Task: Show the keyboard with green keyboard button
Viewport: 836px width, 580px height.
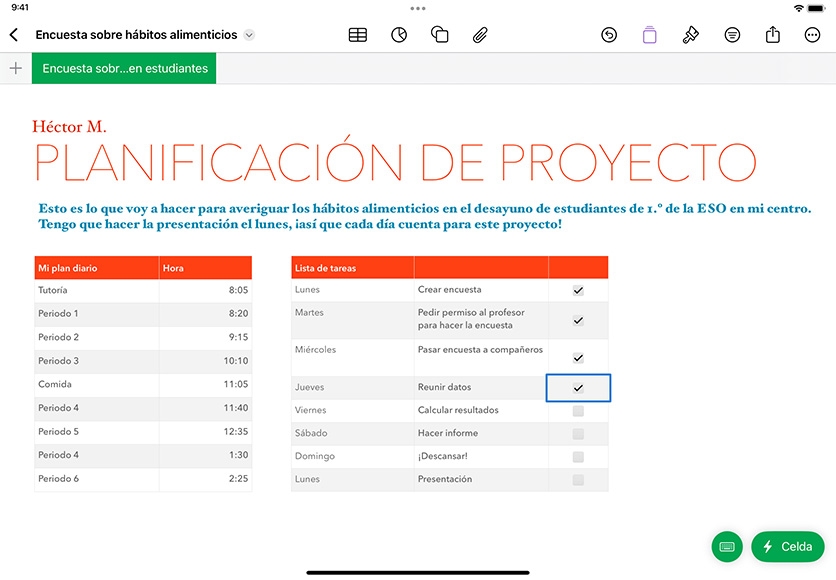Action: click(x=727, y=546)
